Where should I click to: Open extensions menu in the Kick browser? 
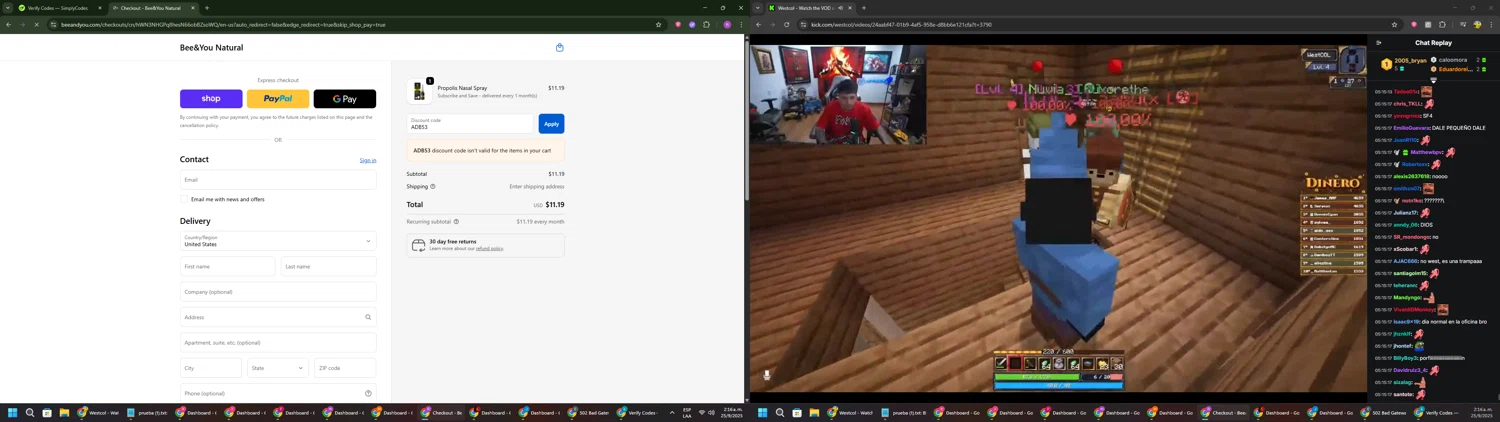1442,24
